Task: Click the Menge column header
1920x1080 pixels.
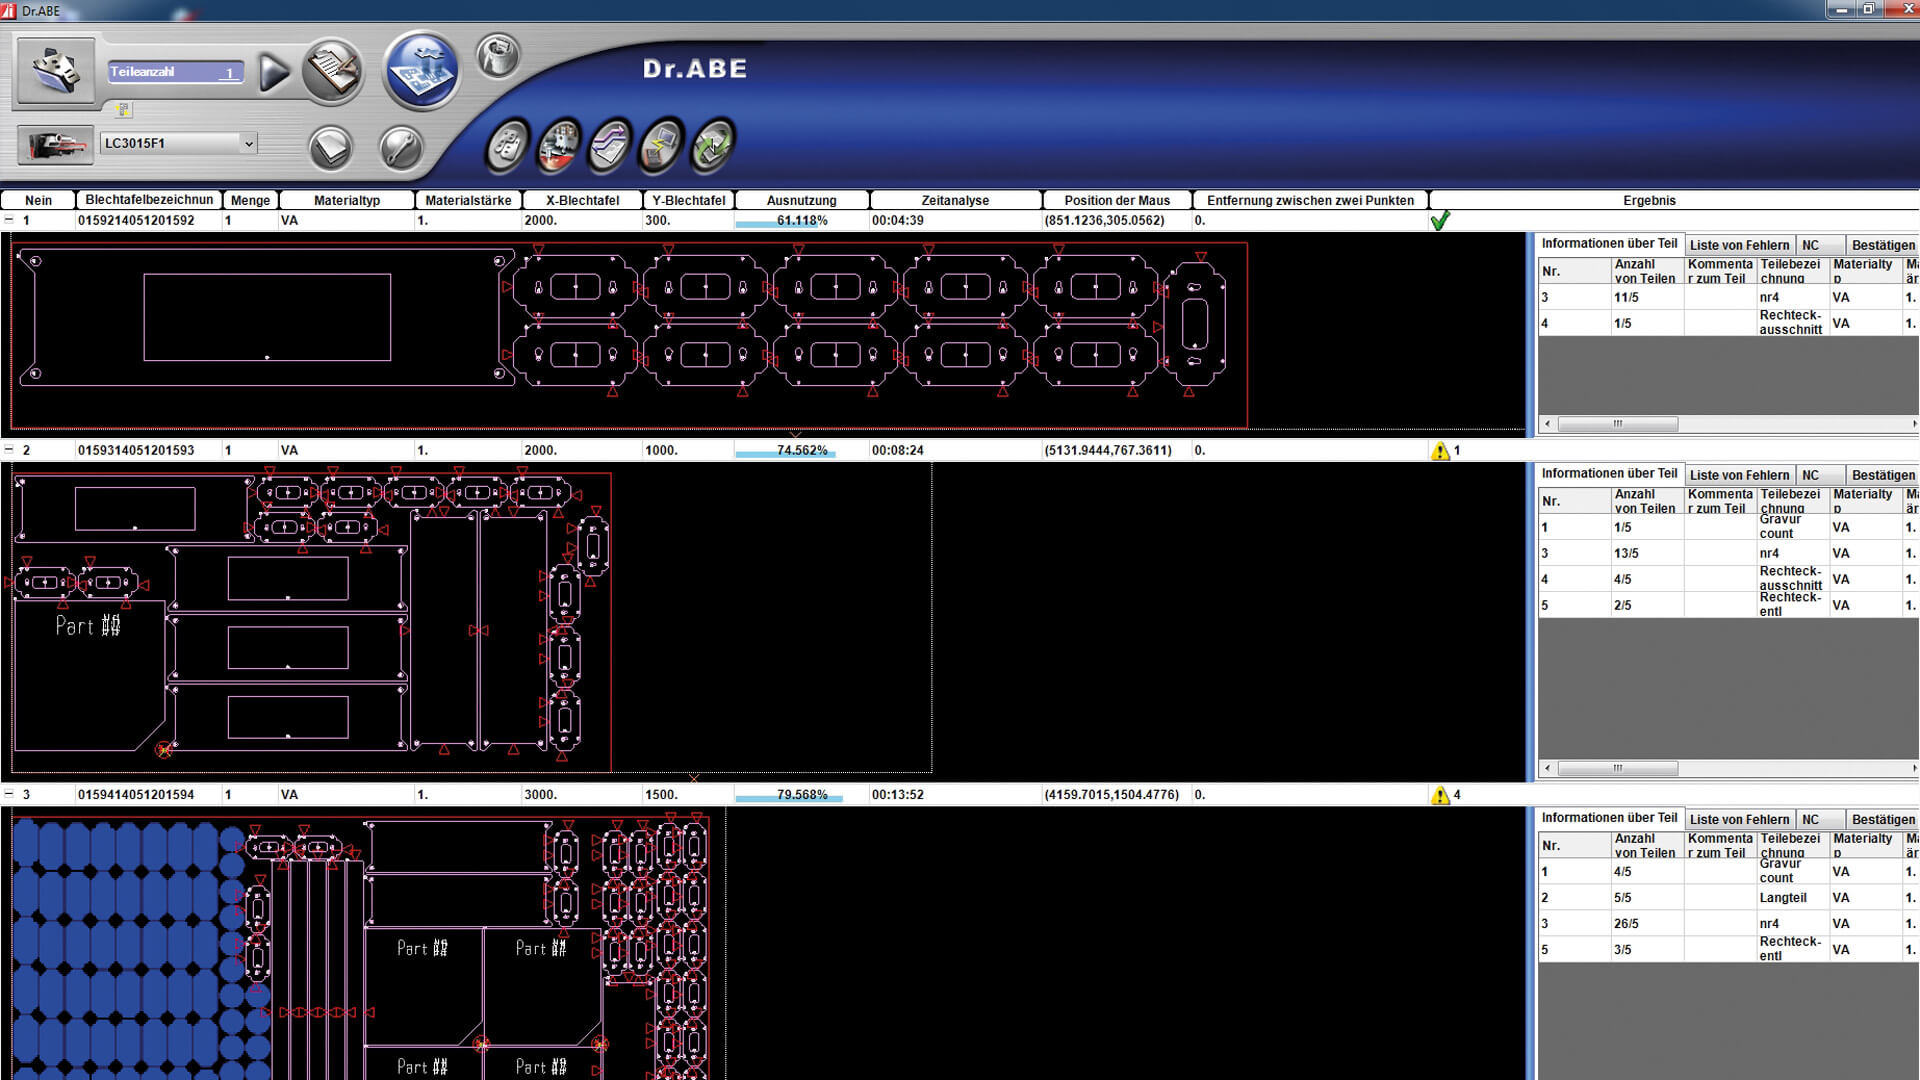Action: pyautogui.click(x=250, y=200)
